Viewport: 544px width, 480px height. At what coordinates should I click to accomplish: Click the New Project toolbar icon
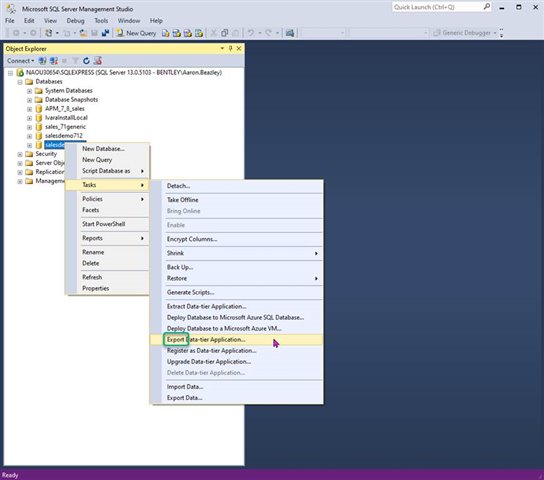(x=49, y=33)
